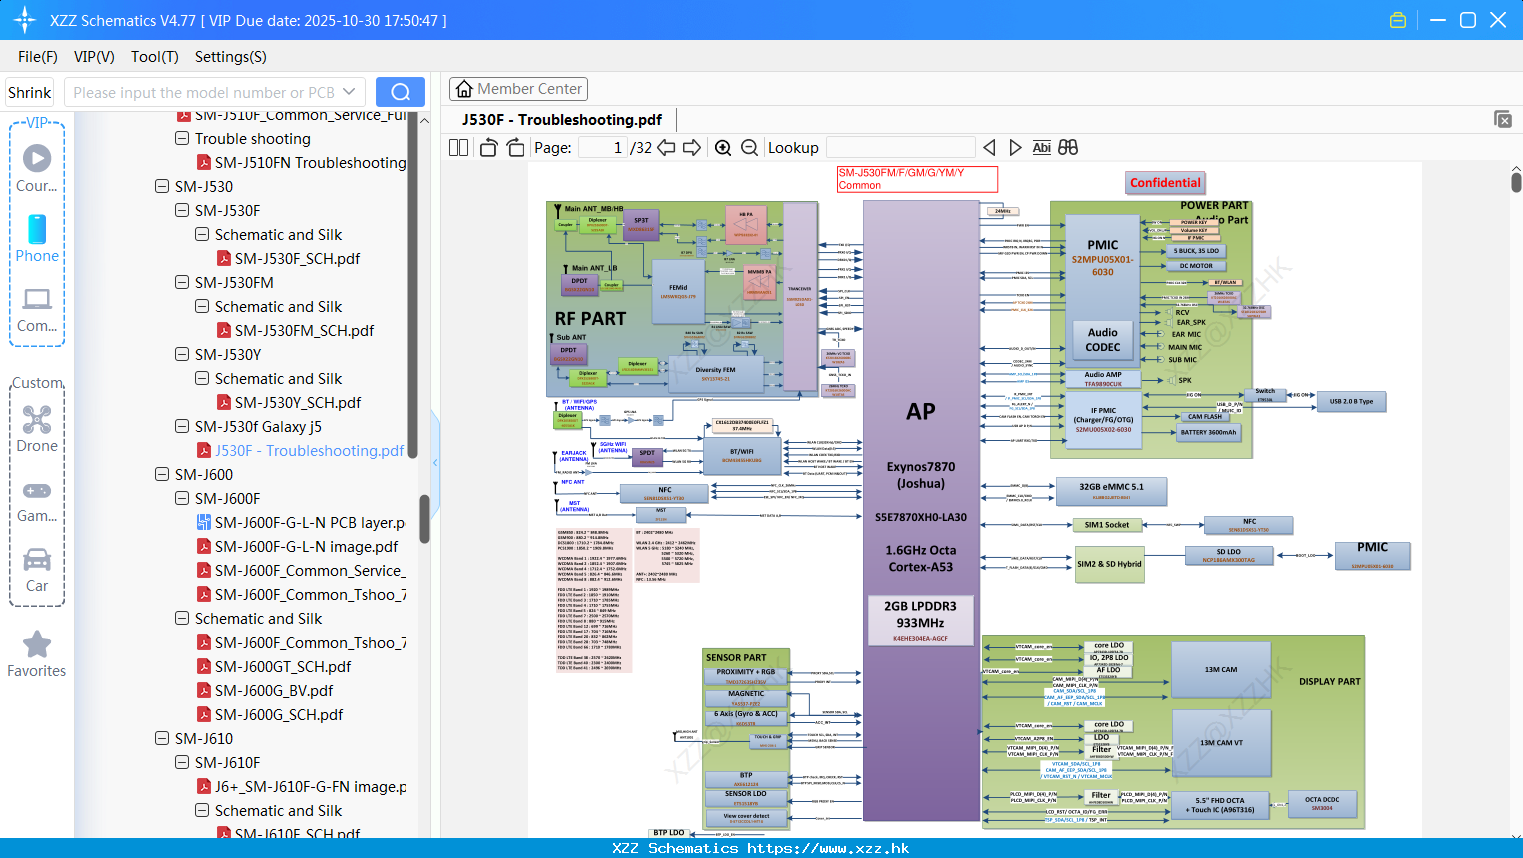The width and height of the screenshot is (1523, 858).
Task: Rotate the page counterclockwise
Action: click(x=489, y=147)
